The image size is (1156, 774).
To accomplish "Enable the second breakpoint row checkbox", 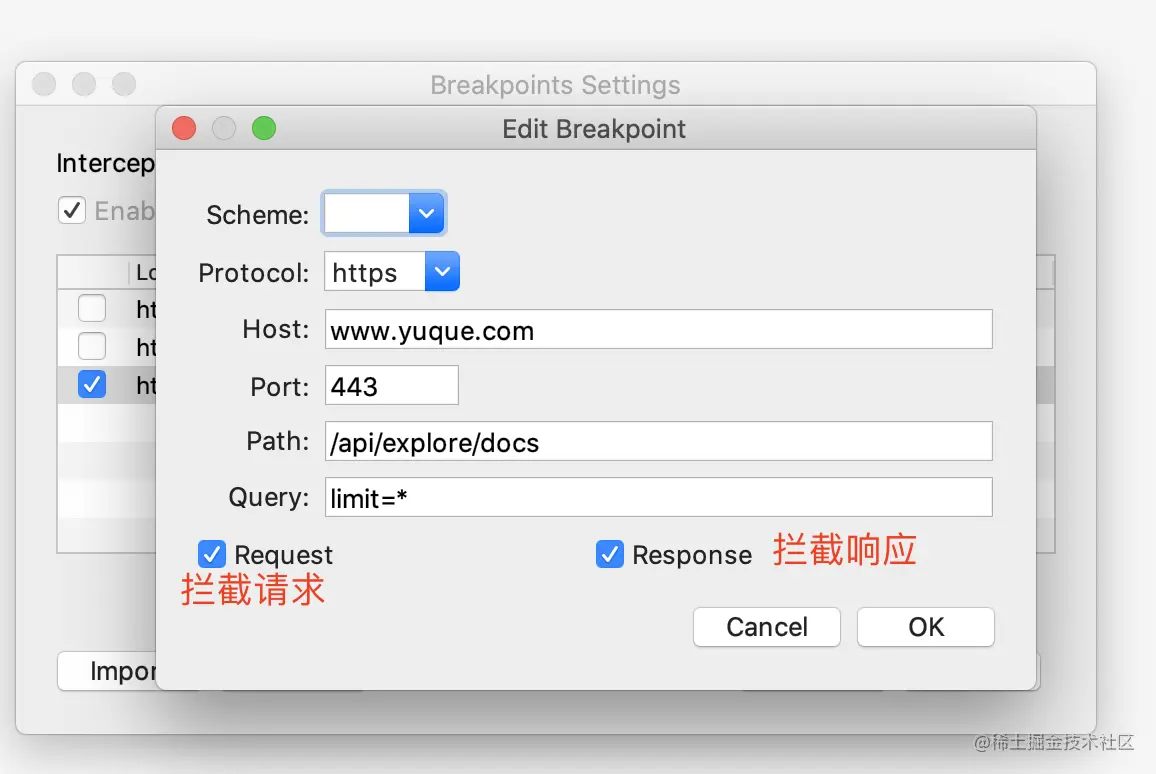I will pos(92,346).
